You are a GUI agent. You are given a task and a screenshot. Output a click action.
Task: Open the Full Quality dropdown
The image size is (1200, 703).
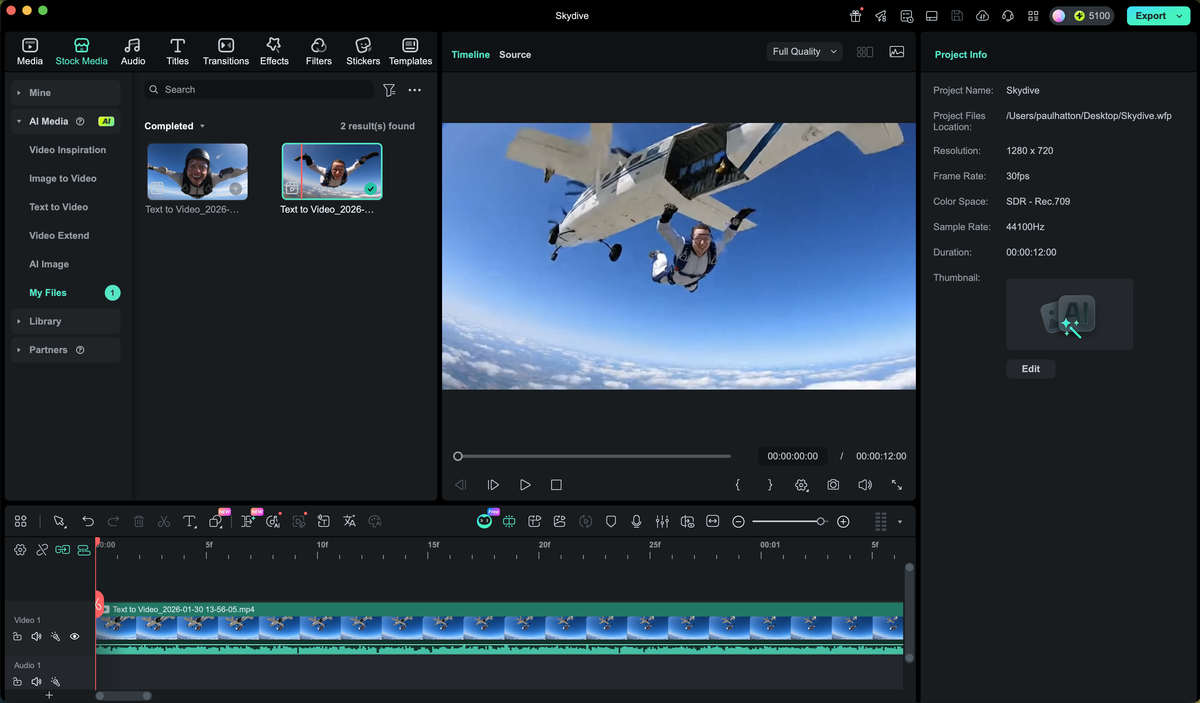pyautogui.click(x=804, y=51)
